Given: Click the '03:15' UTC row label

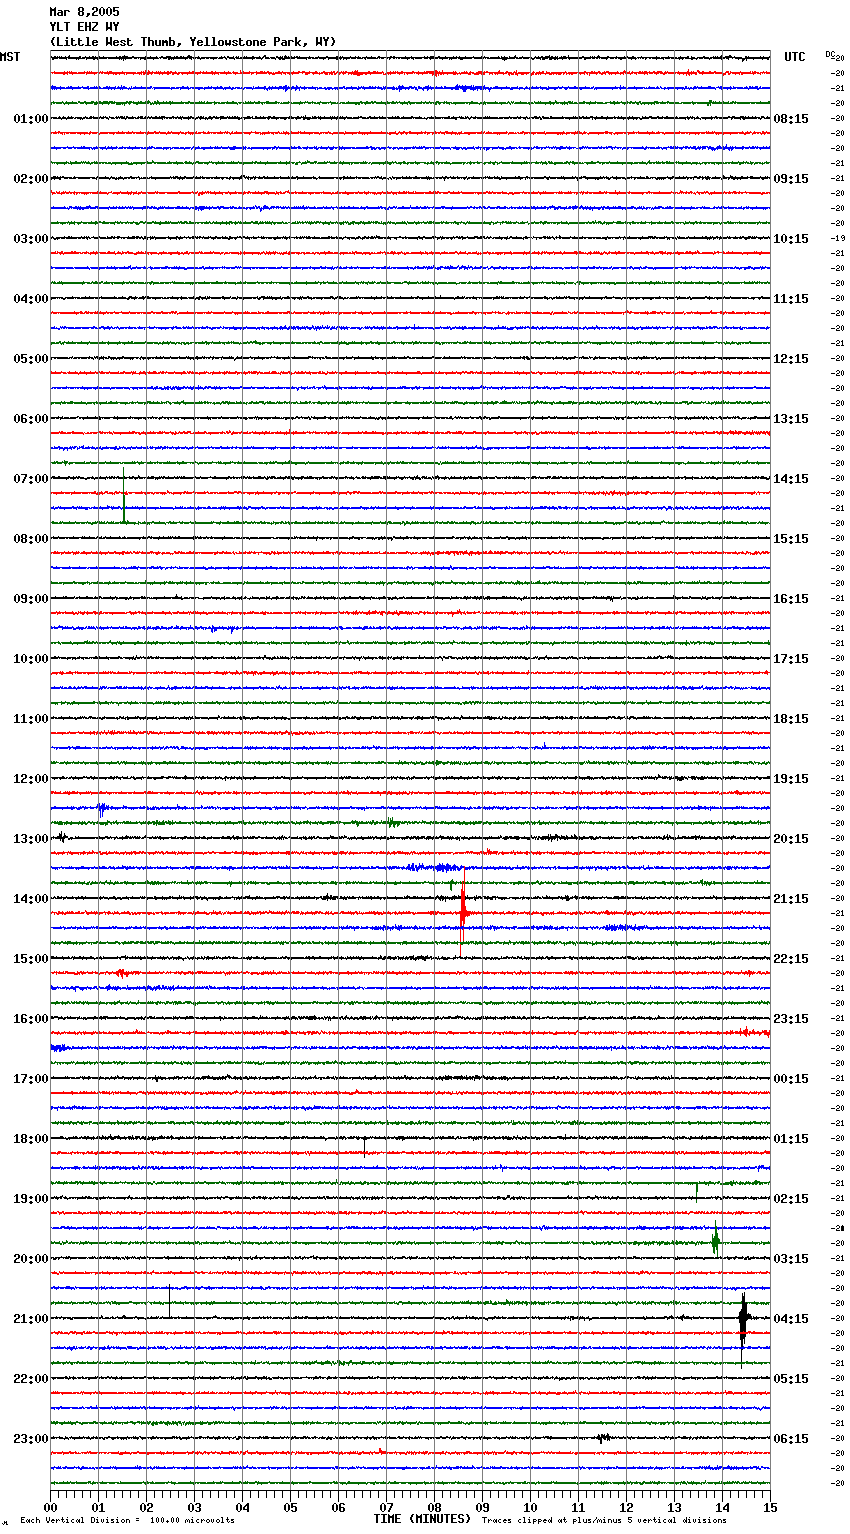Looking at the screenshot, I should 791,1259.
